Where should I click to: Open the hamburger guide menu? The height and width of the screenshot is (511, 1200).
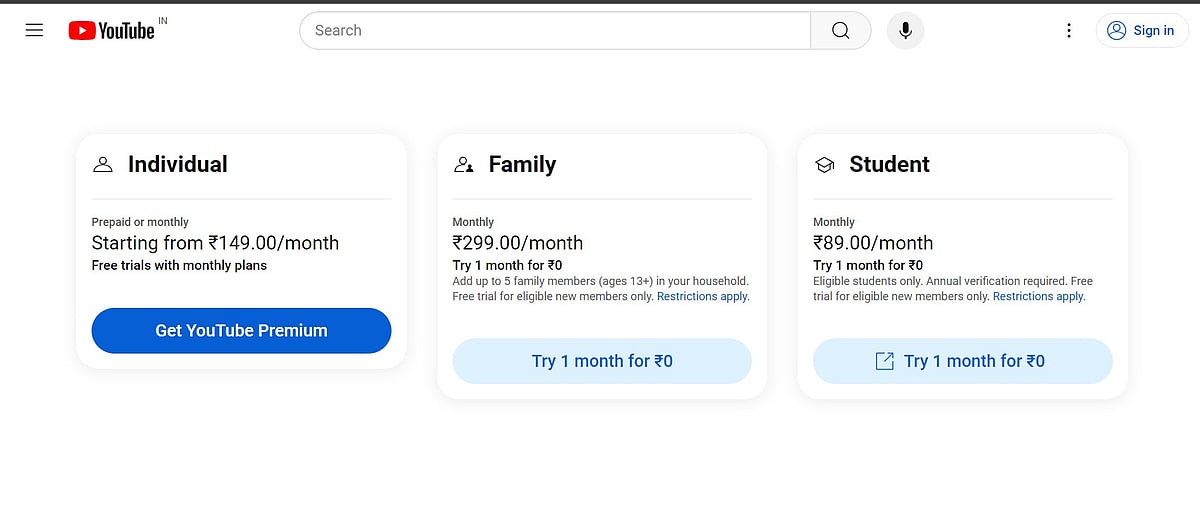point(34,30)
